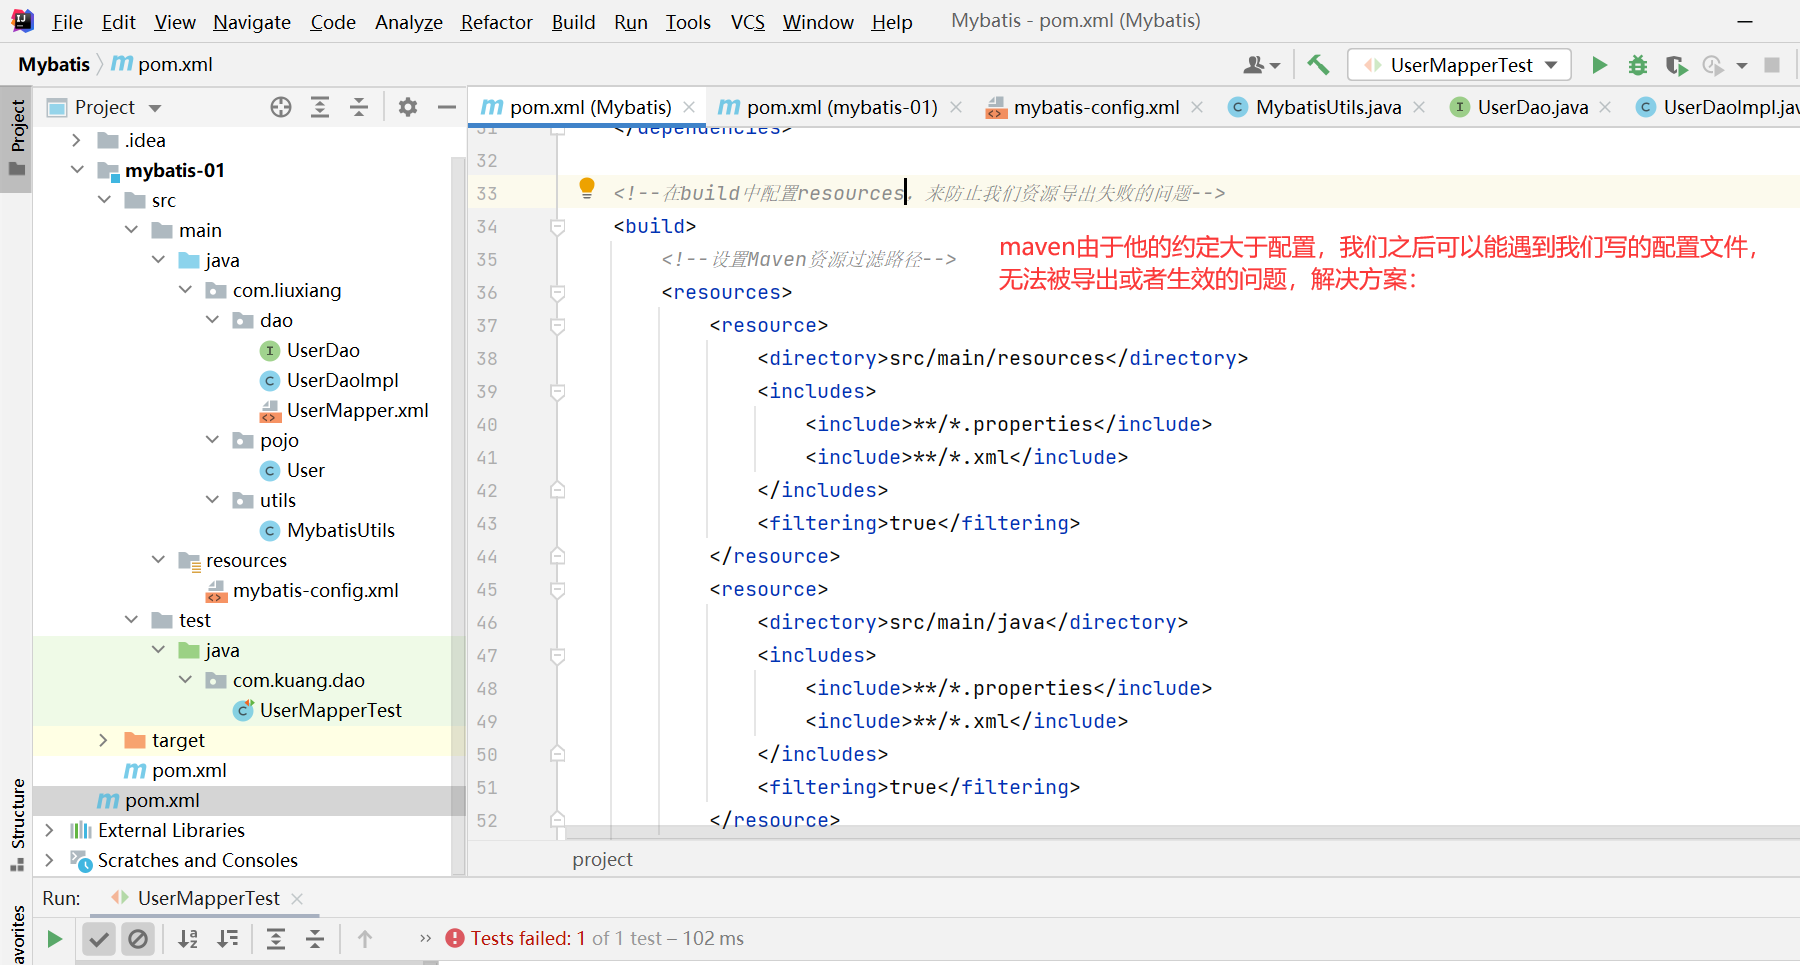Open the File menu
1800x965 pixels.
click(x=67, y=22)
